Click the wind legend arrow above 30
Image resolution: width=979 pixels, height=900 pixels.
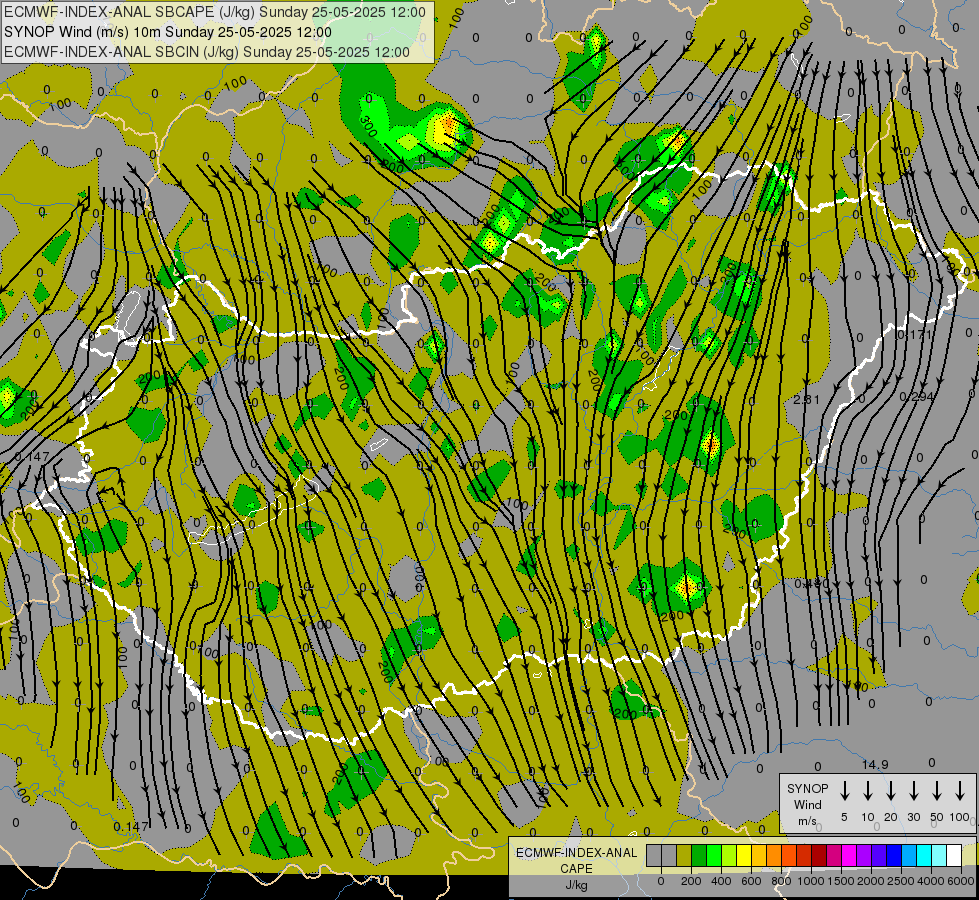click(x=913, y=791)
